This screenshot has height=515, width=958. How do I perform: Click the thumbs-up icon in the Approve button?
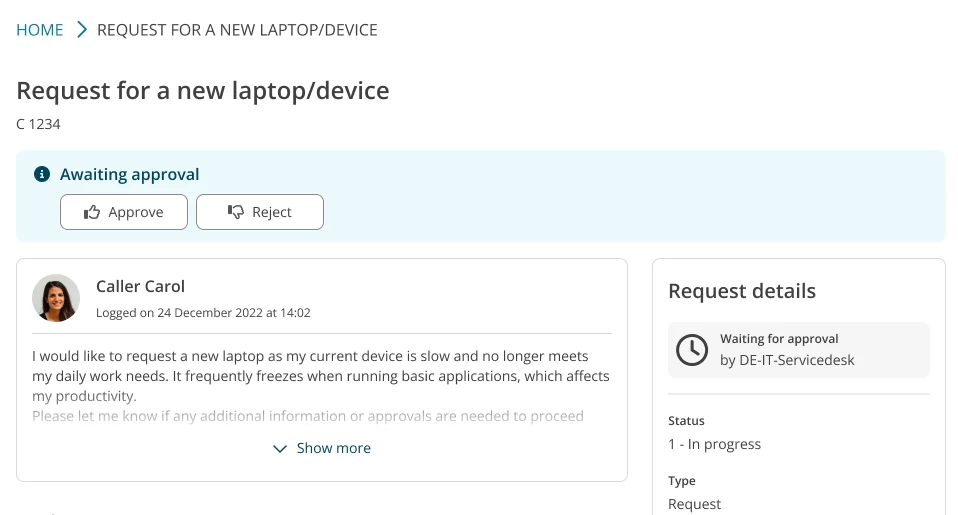pyautogui.click(x=93, y=212)
